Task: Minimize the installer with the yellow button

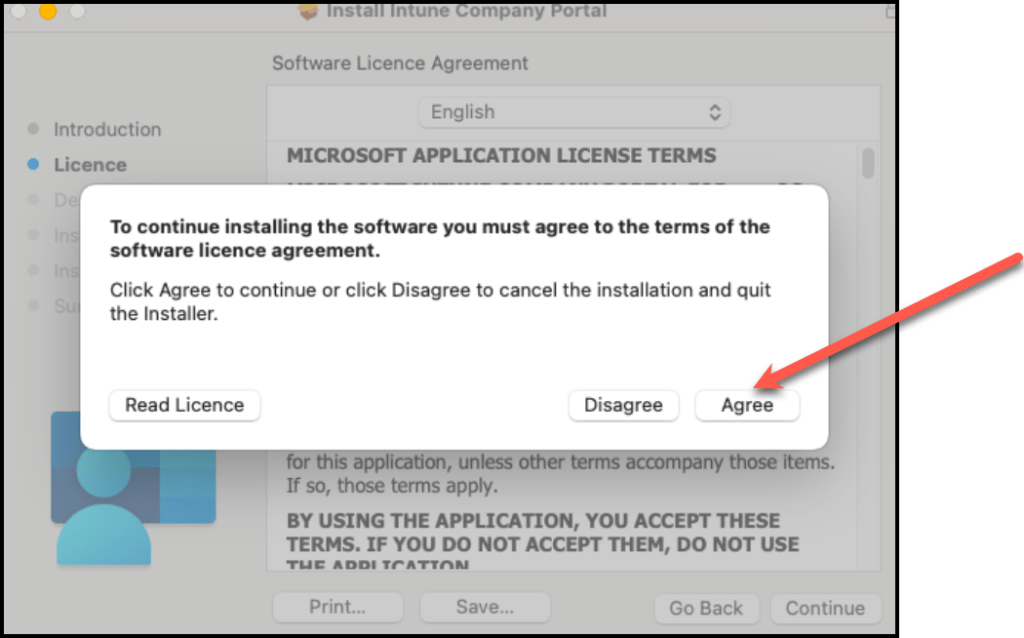Action: 47,11
